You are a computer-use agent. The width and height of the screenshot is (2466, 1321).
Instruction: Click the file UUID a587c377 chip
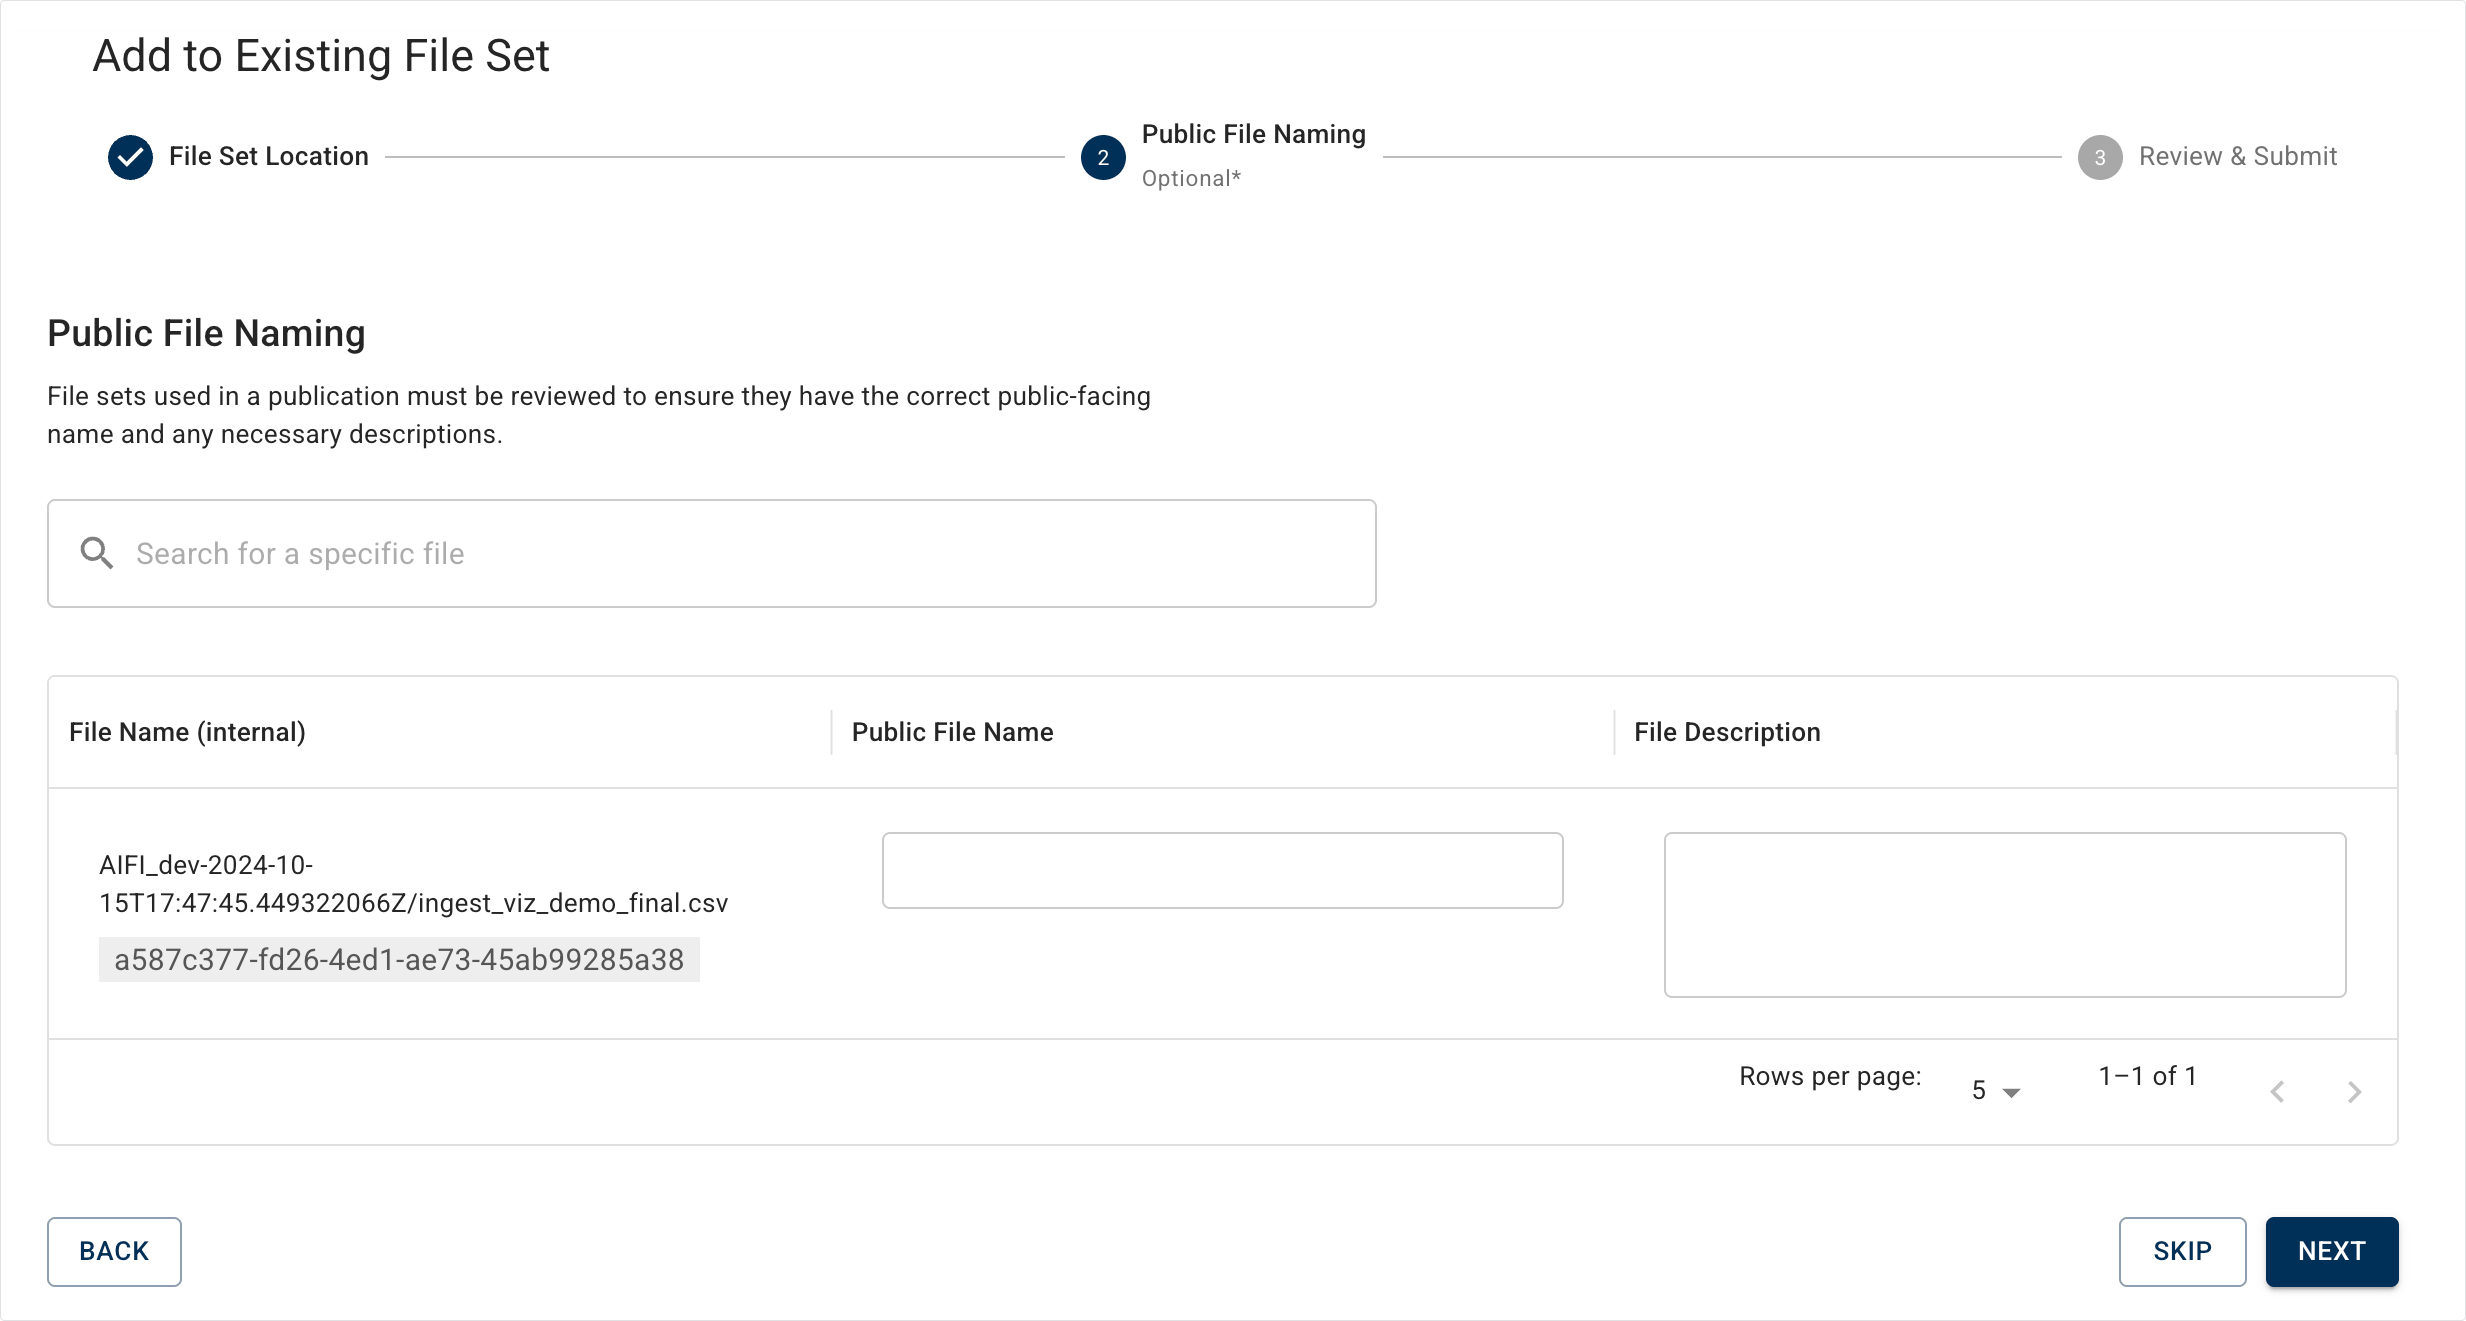pyautogui.click(x=399, y=959)
